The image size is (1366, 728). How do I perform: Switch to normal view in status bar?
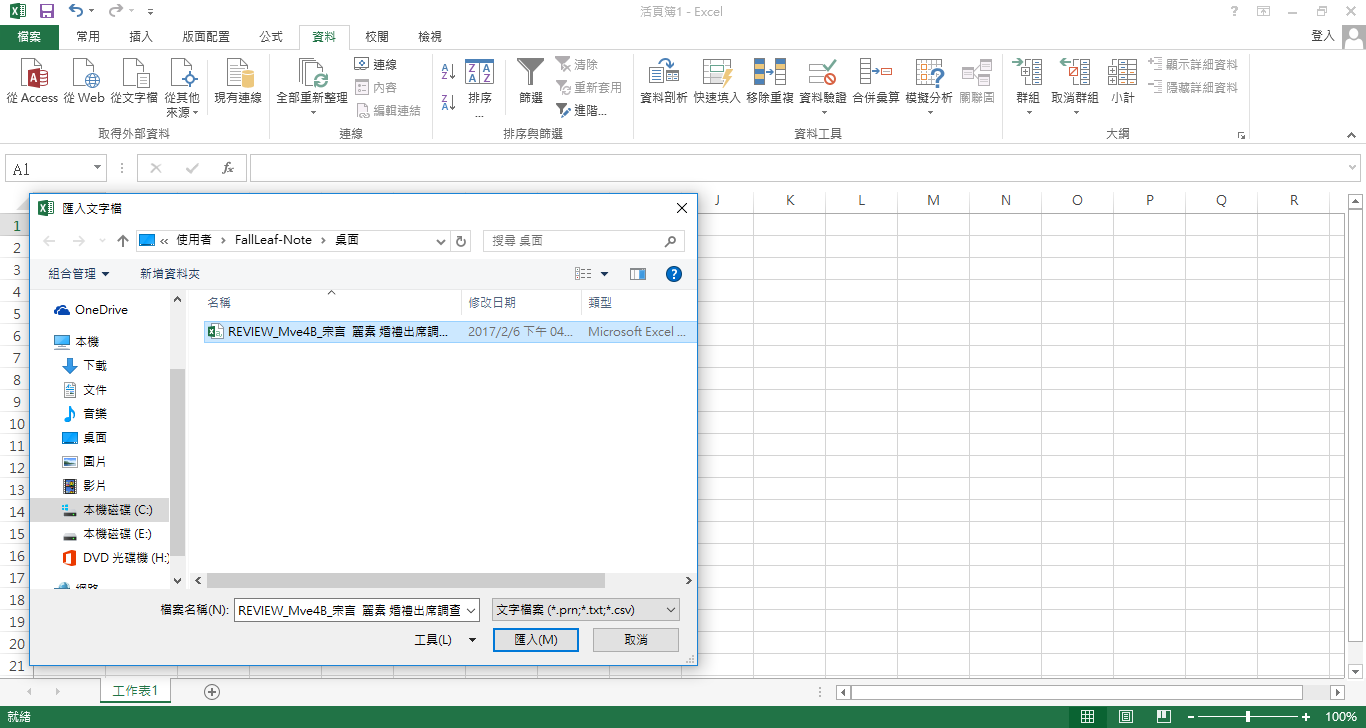[1088, 717]
